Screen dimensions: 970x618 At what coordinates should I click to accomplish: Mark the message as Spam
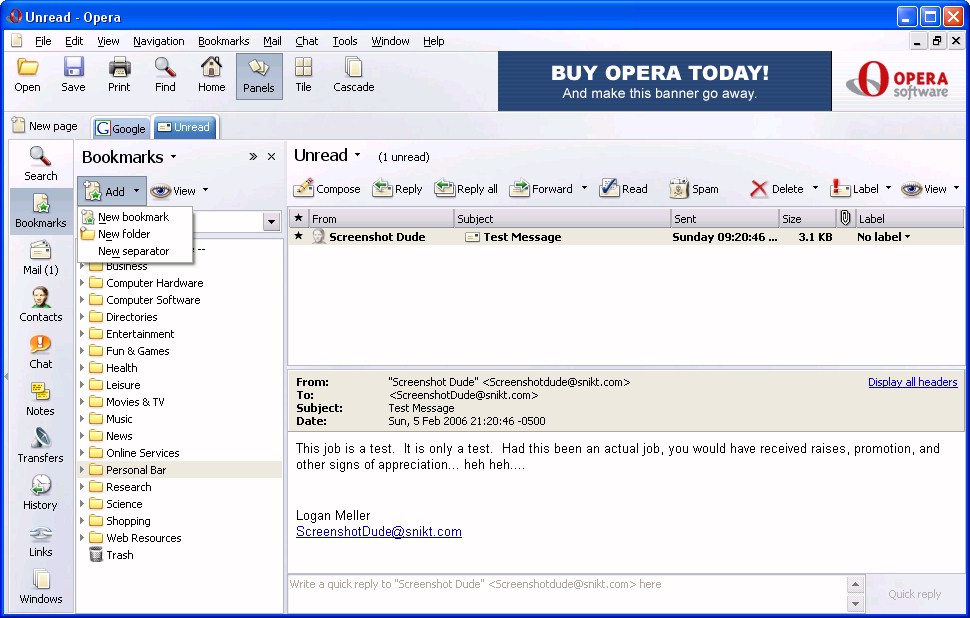tap(693, 189)
